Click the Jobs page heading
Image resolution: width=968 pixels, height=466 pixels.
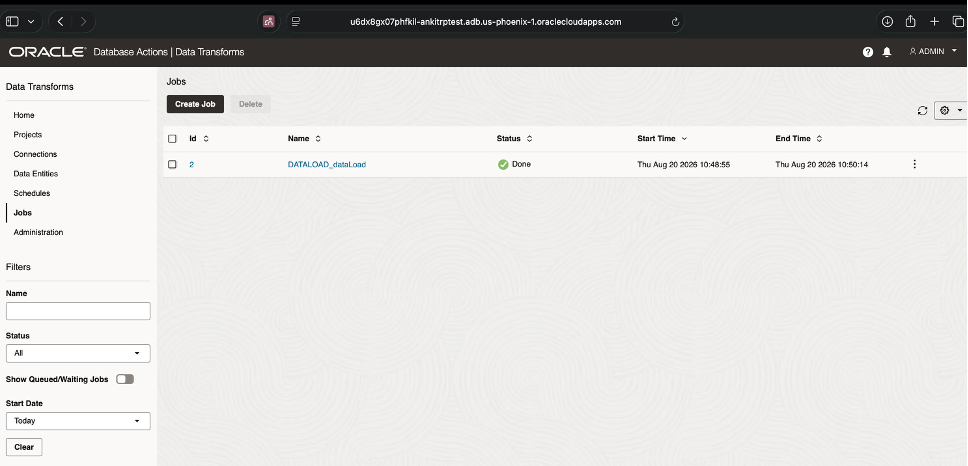176,81
